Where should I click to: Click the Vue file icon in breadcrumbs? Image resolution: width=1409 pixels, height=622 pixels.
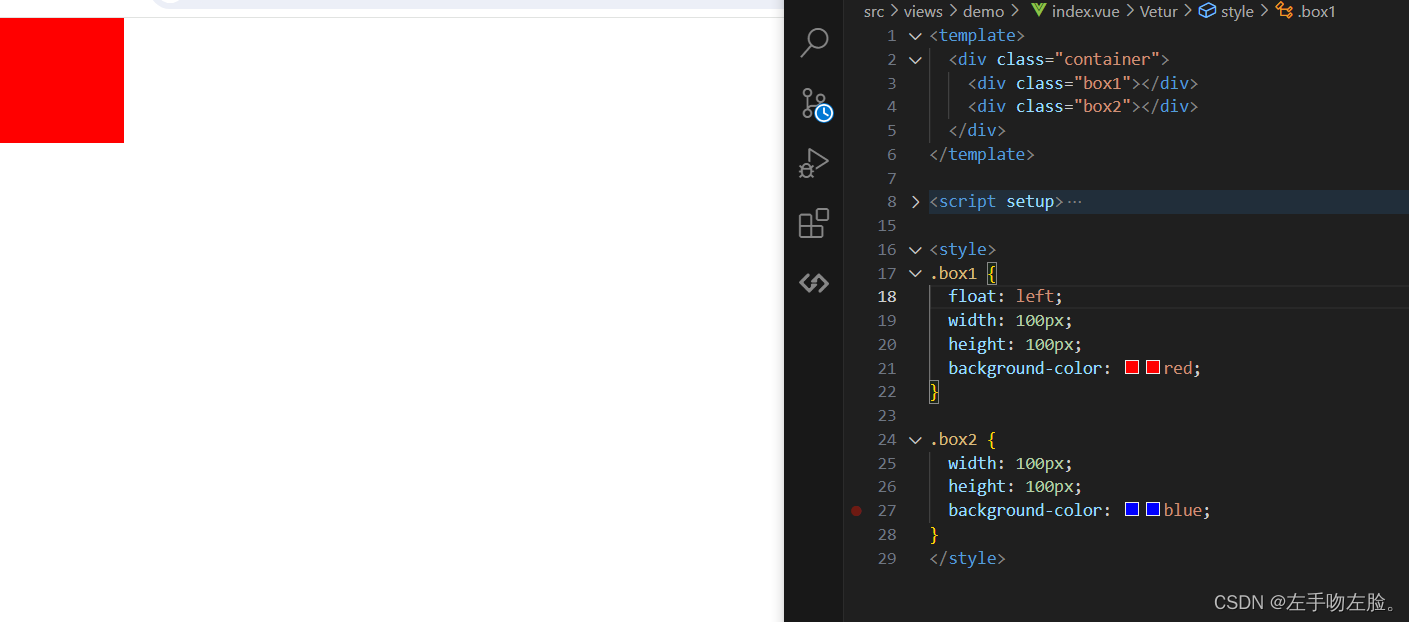coord(1038,11)
